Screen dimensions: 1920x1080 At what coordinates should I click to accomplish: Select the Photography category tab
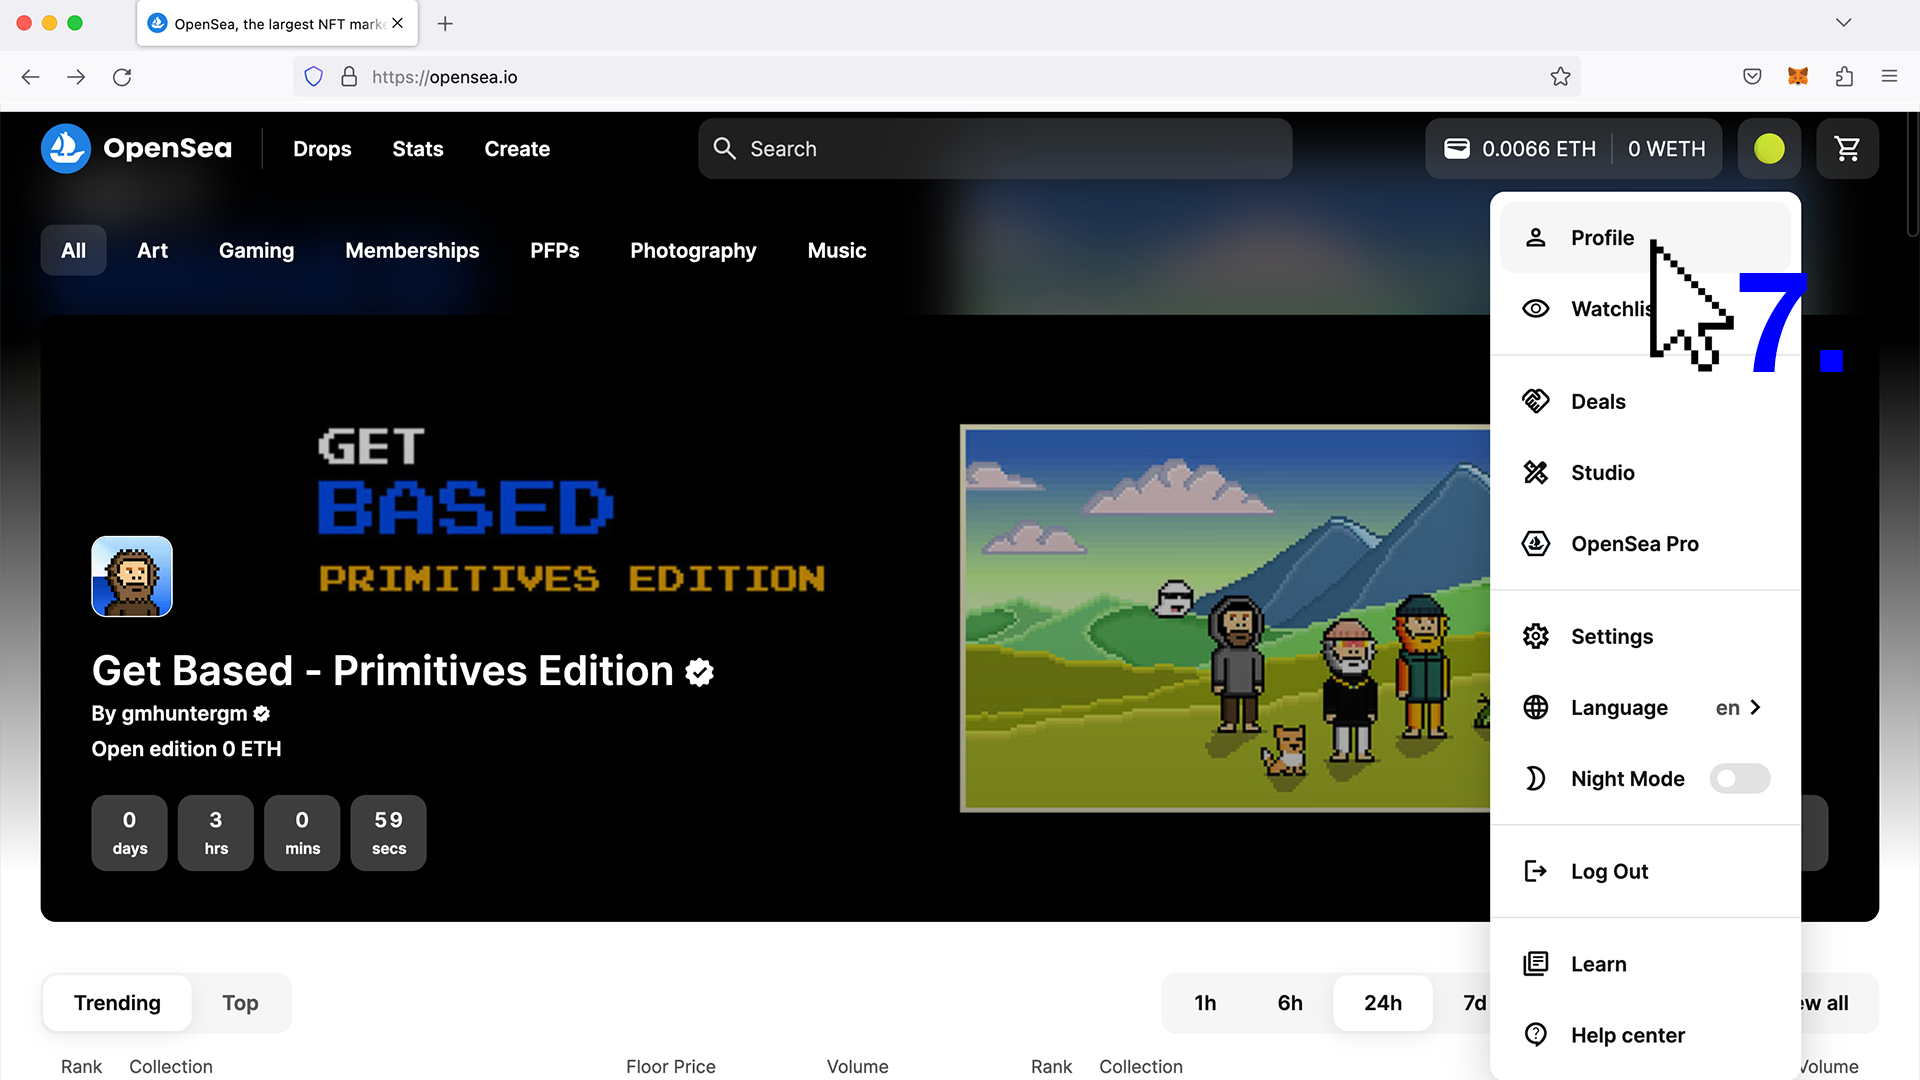click(693, 251)
